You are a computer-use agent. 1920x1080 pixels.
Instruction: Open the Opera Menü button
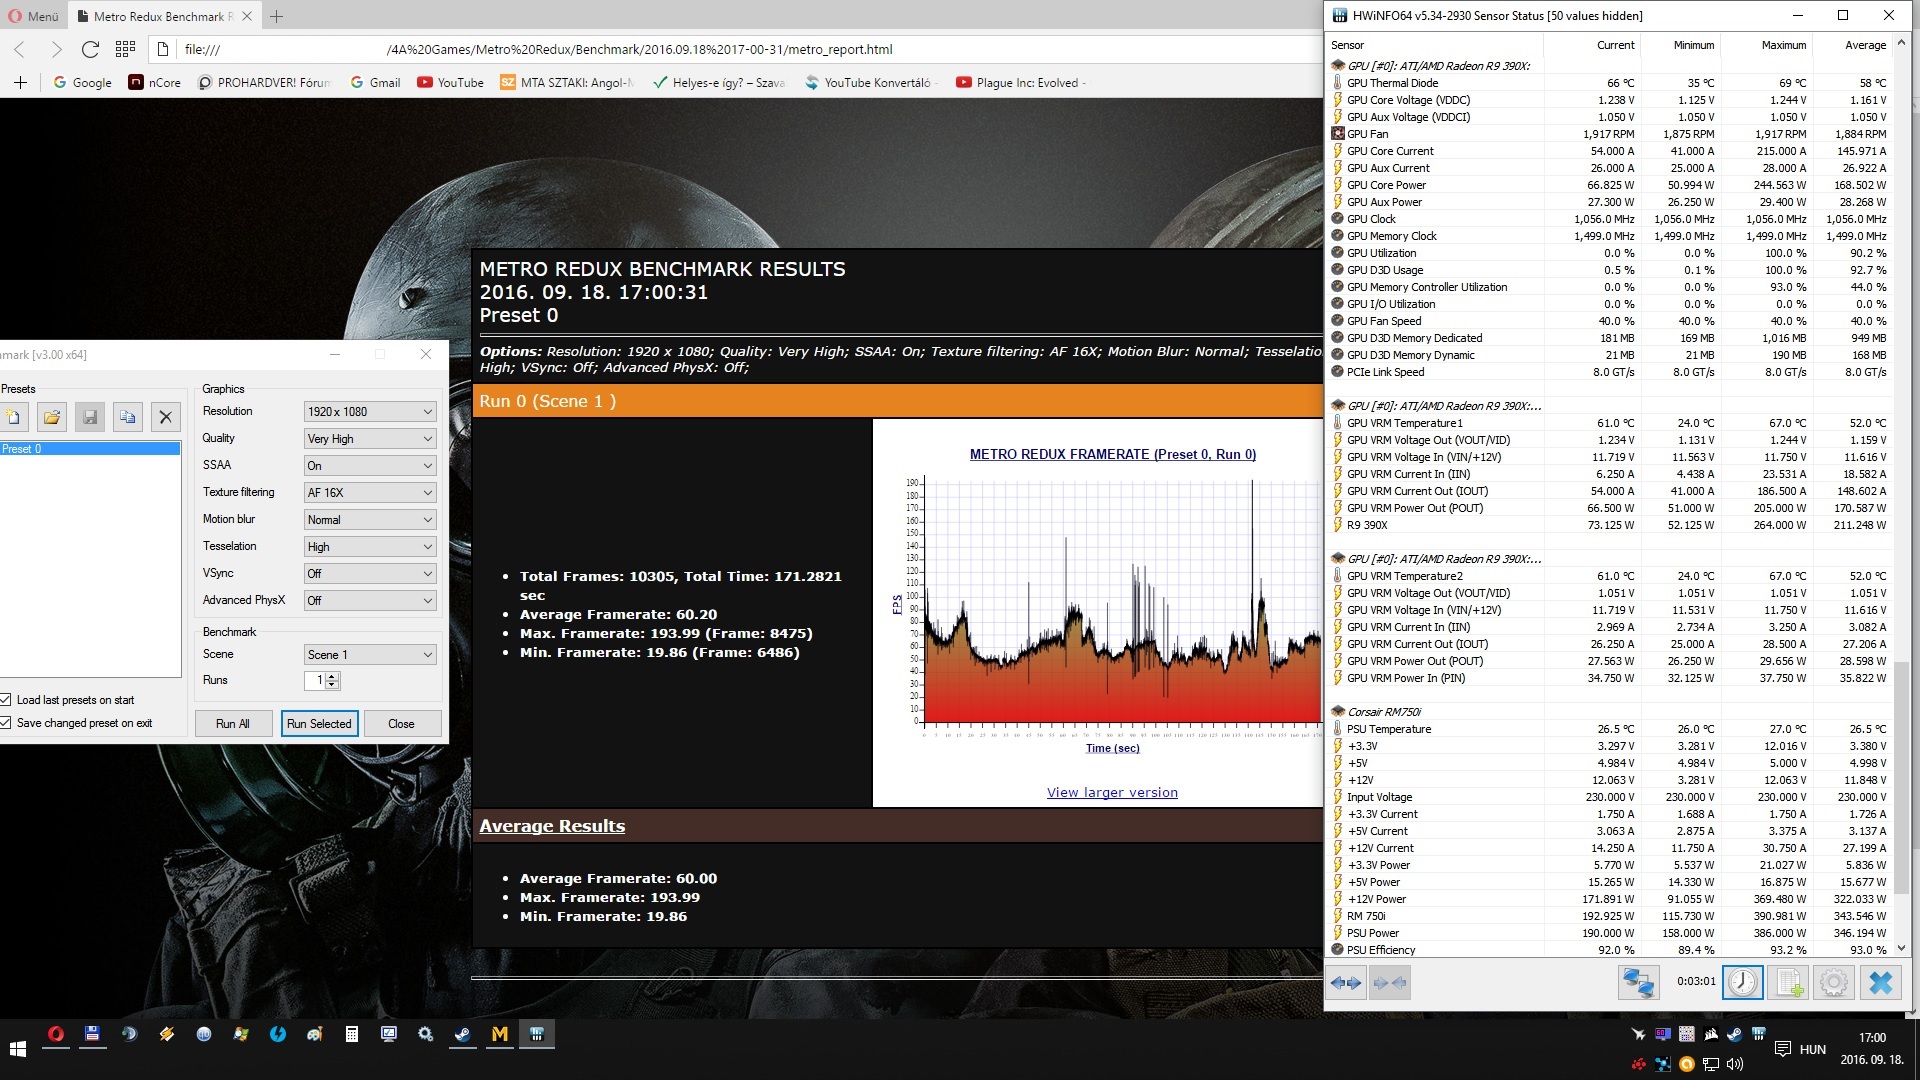pos(32,16)
